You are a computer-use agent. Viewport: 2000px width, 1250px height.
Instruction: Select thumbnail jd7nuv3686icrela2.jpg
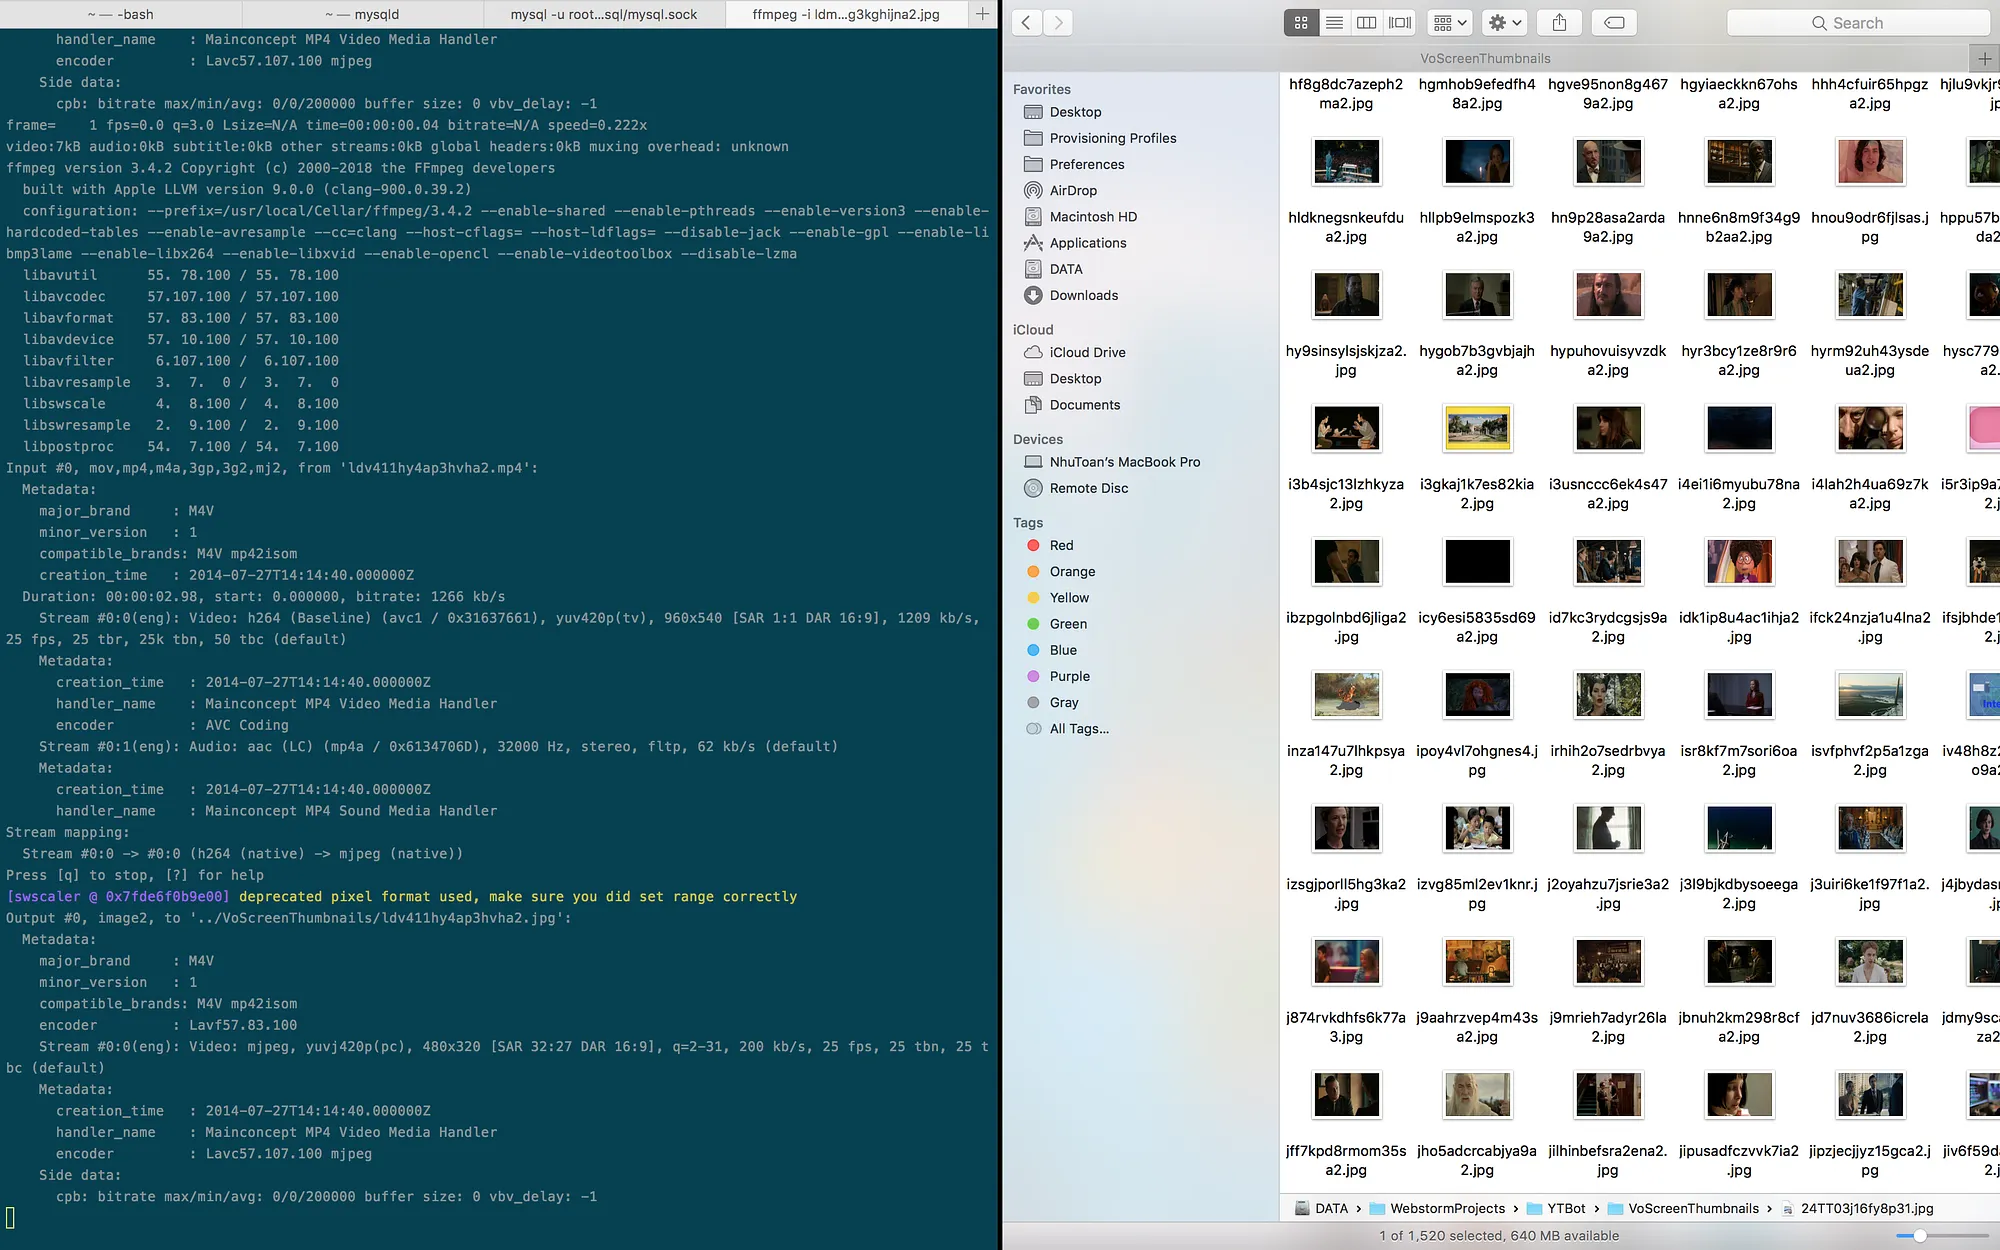tap(1870, 962)
